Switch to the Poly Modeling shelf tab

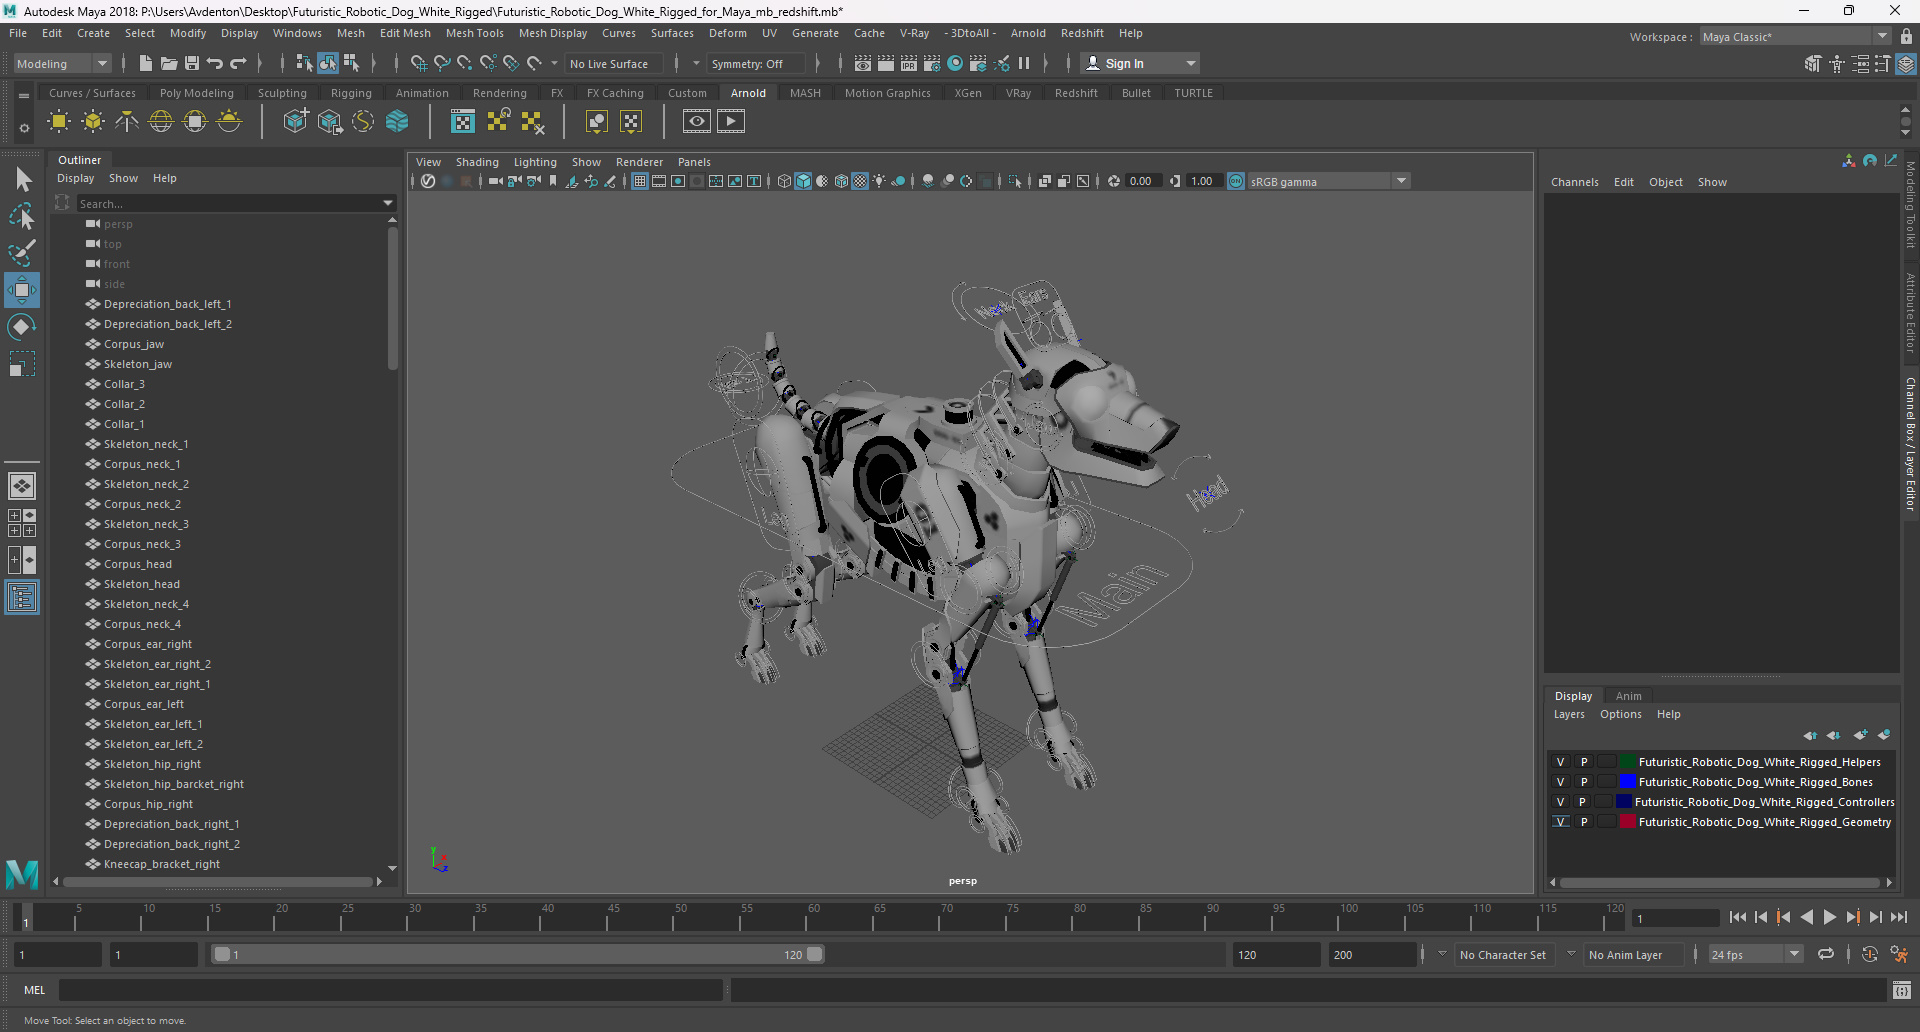coord(197,93)
